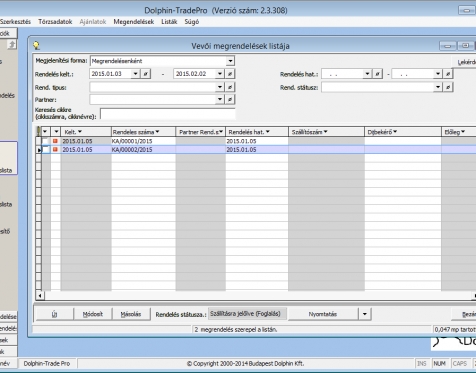The height and width of the screenshot is (373, 476).
Task: Select order number KA/00001/2015
Action: pos(132,141)
